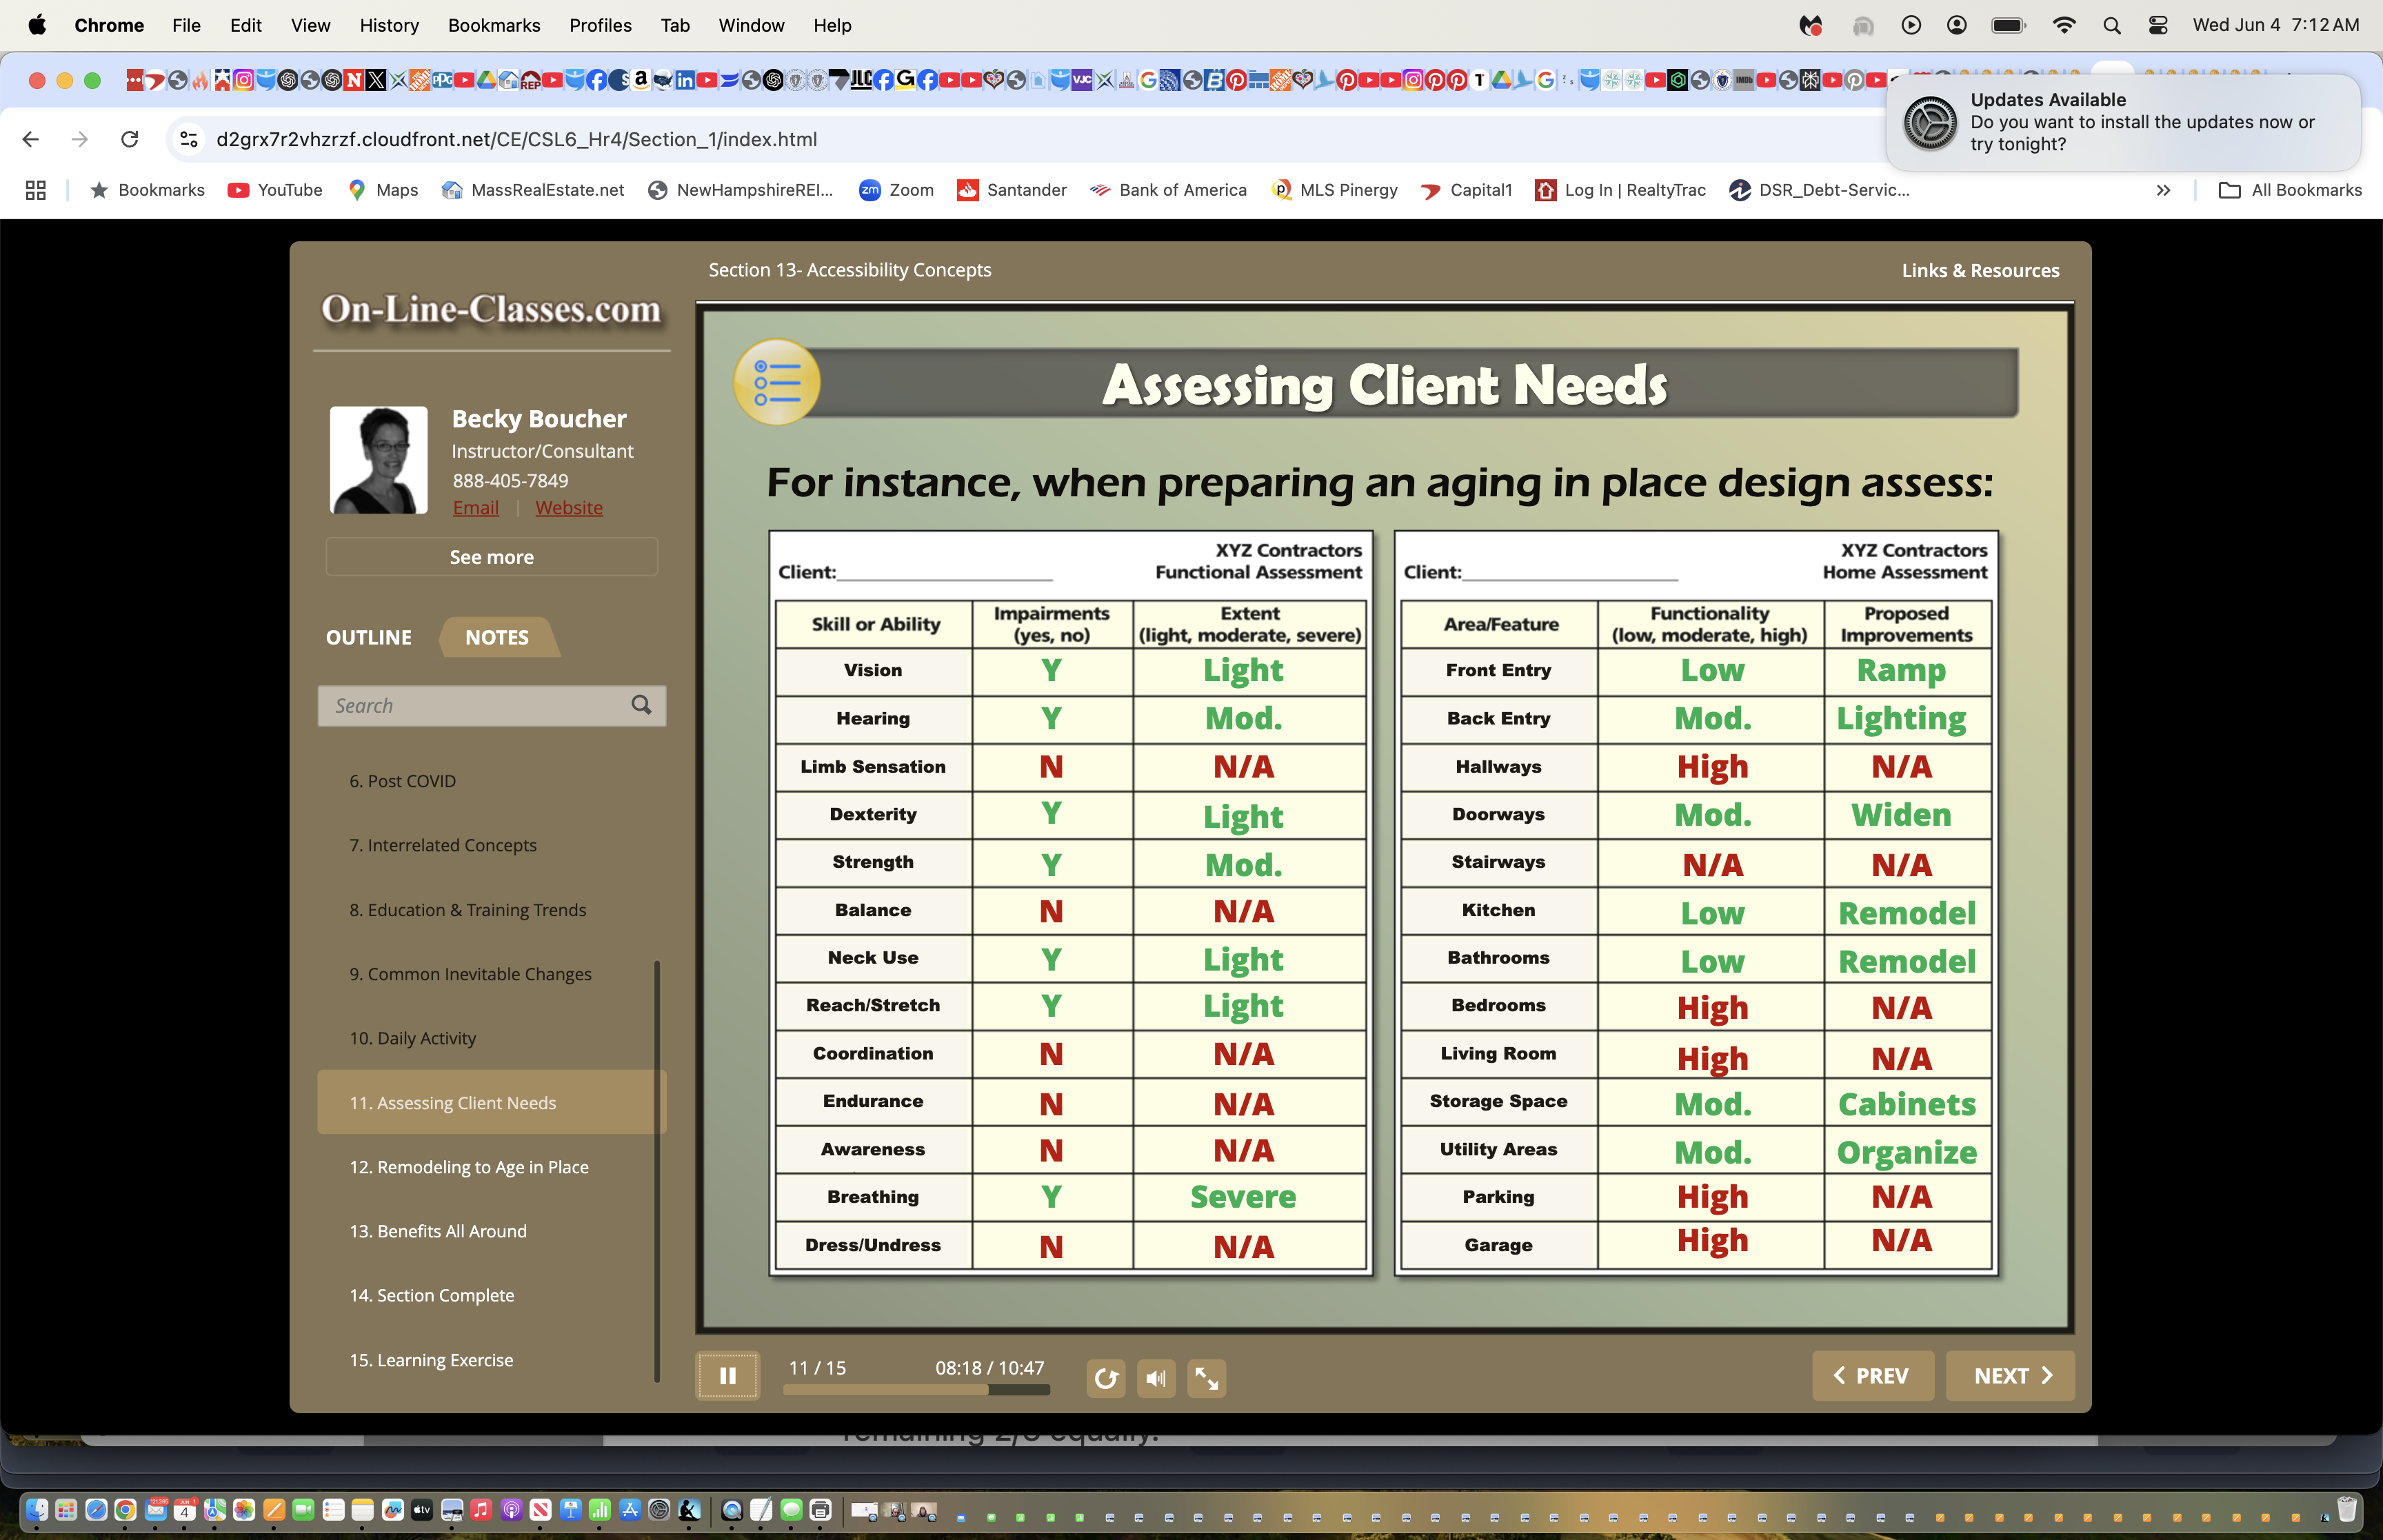The width and height of the screenshot is (2383, 1540).
Task: Expand the See more instructor details
Action: coord(491,557)
